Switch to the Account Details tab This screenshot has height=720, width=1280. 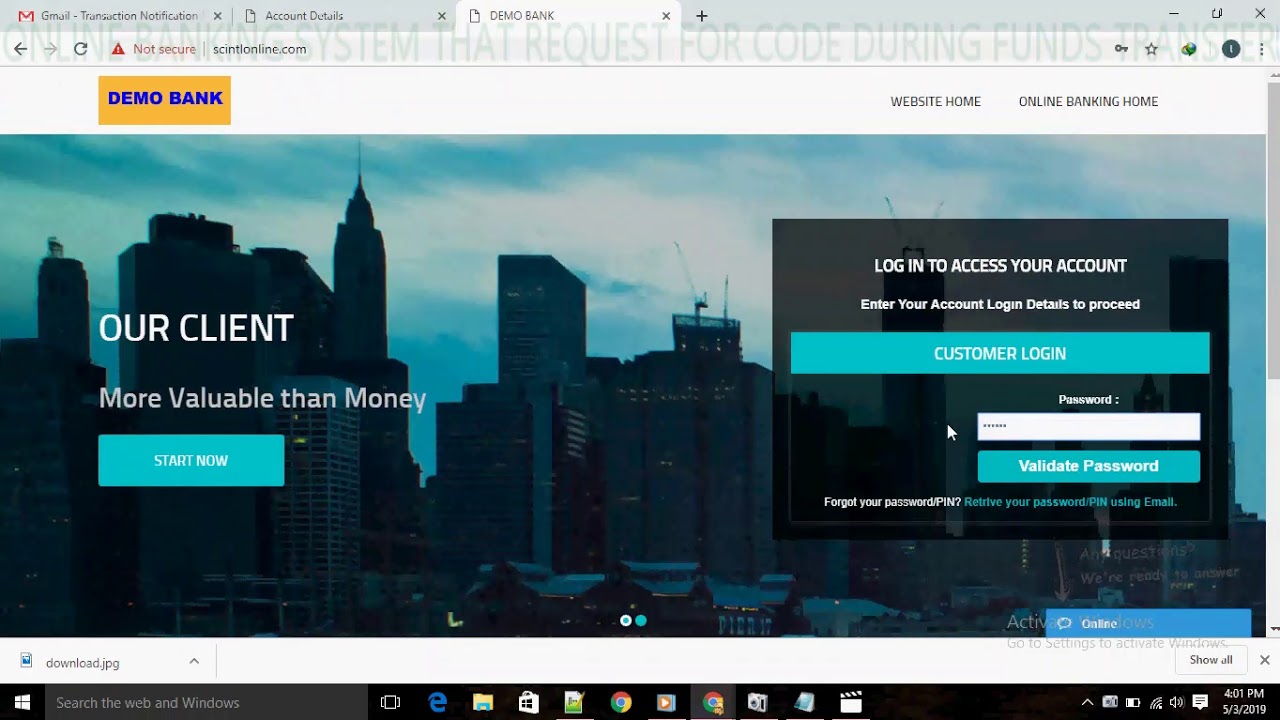(x=304, y=16)
